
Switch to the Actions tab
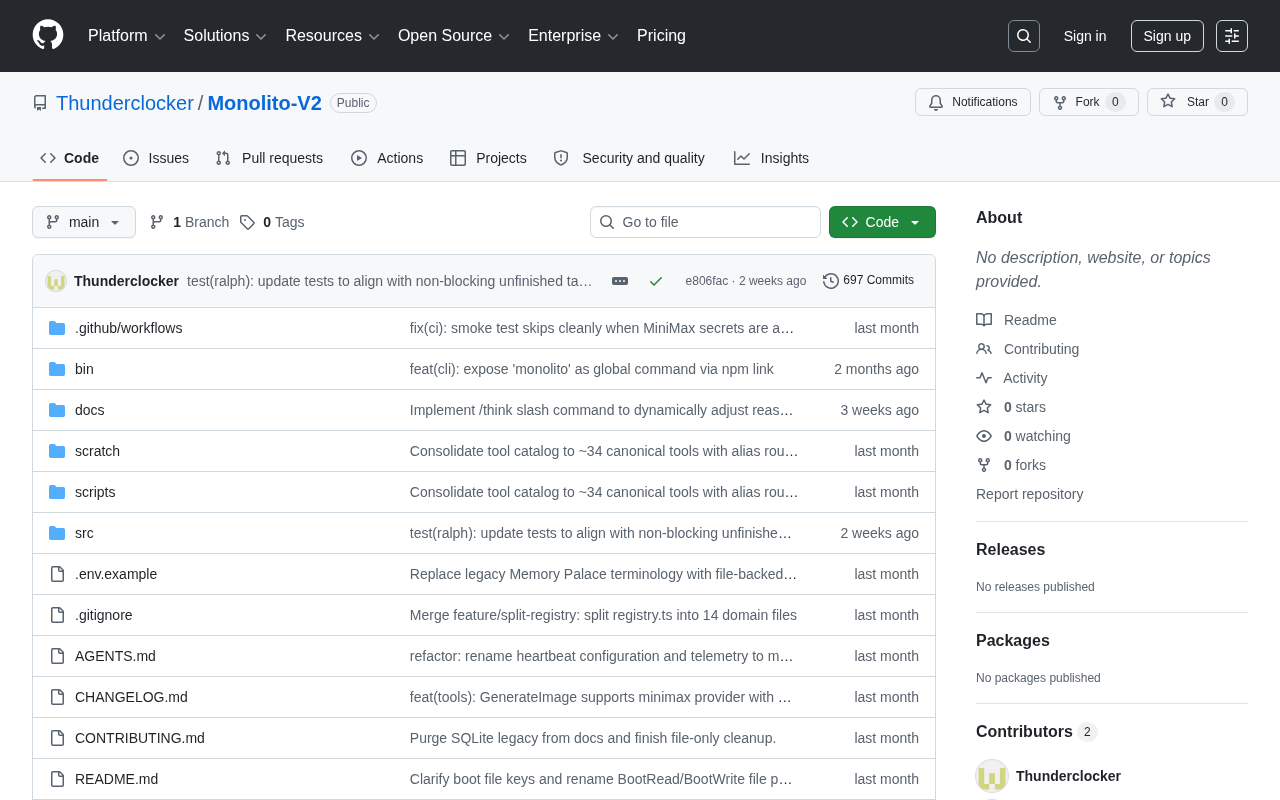(387, 158)
